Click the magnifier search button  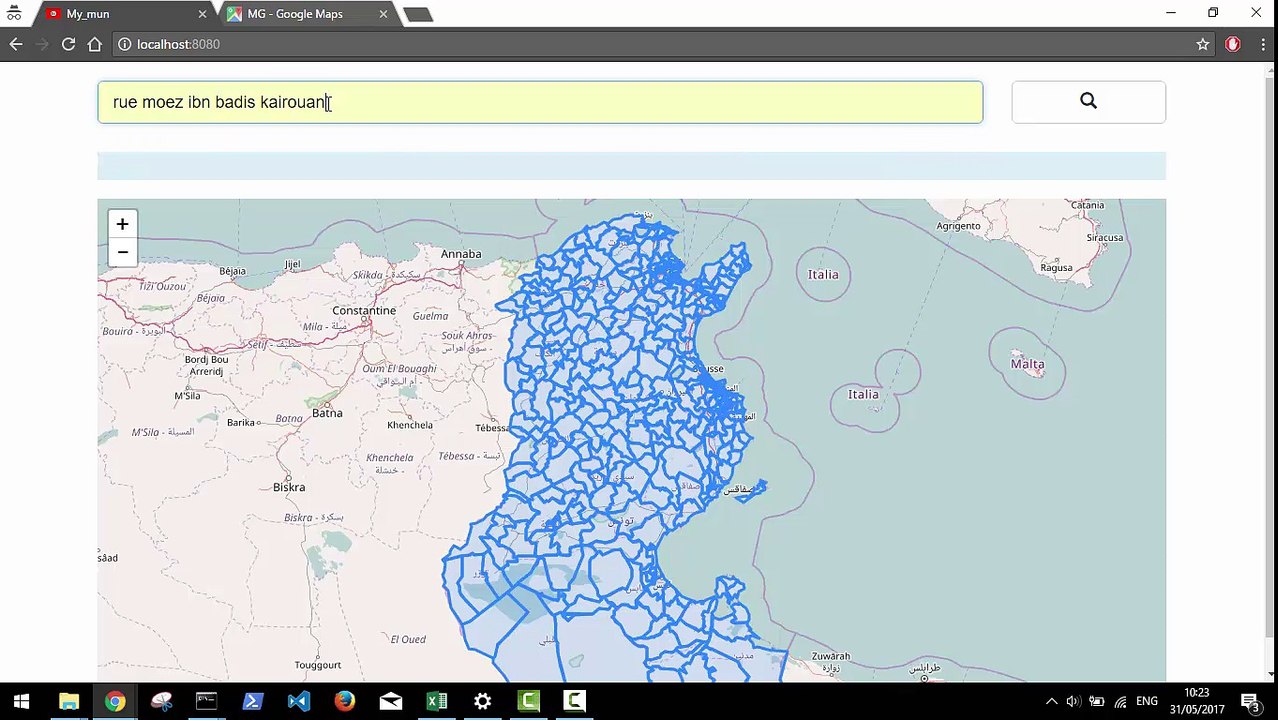click(1088, 102)
